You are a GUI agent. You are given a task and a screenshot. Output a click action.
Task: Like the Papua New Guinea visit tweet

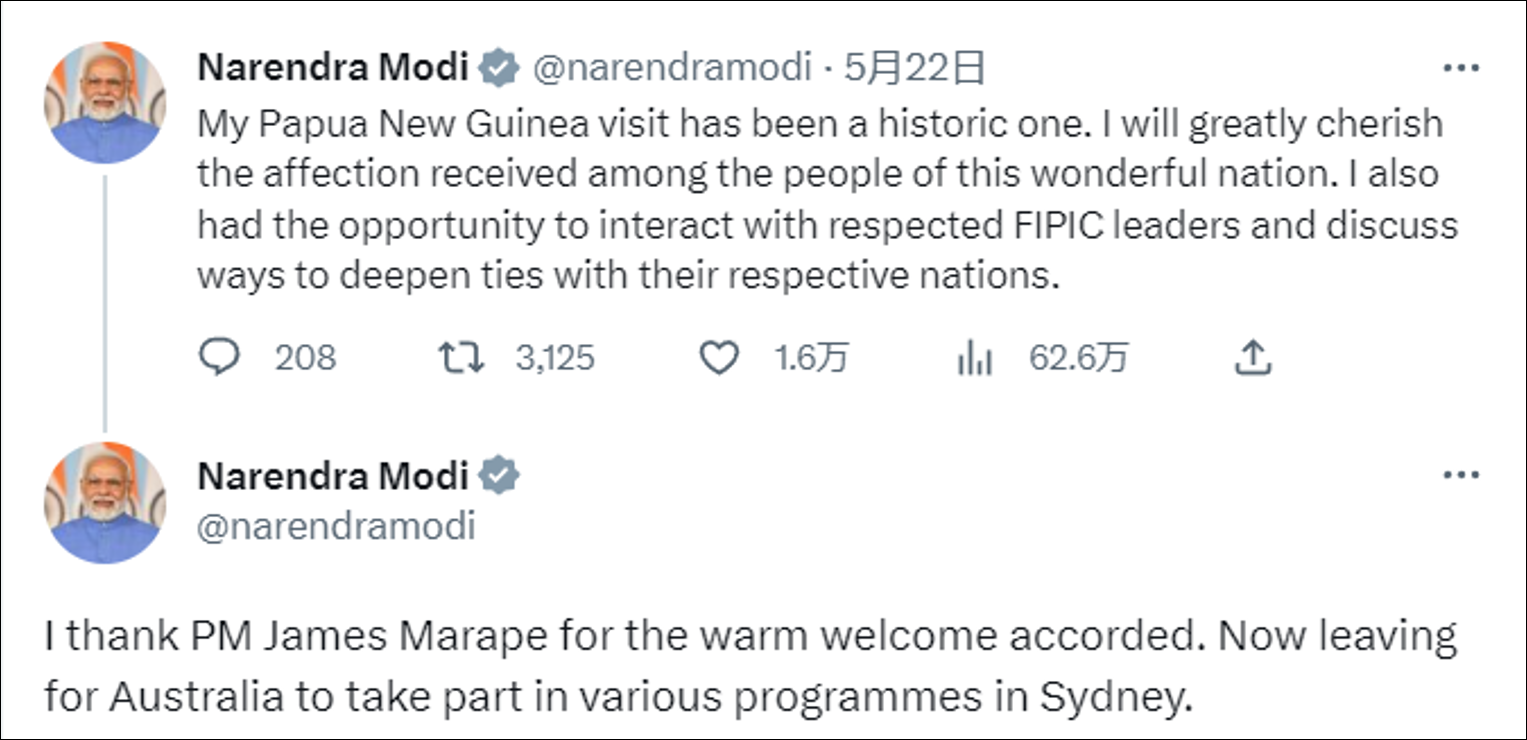[717, 358]
